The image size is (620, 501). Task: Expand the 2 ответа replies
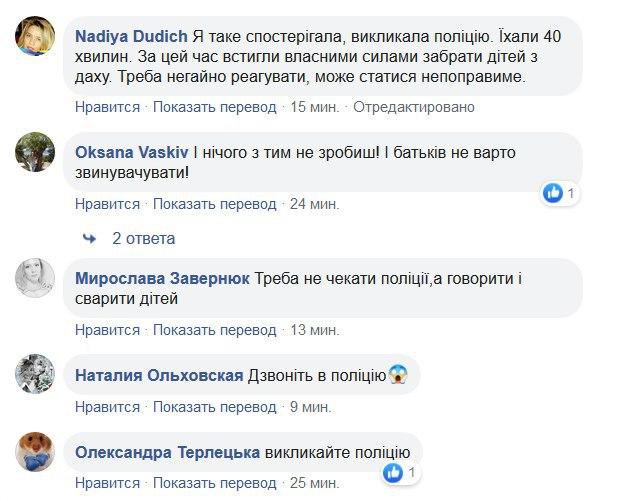pos(143,239)
